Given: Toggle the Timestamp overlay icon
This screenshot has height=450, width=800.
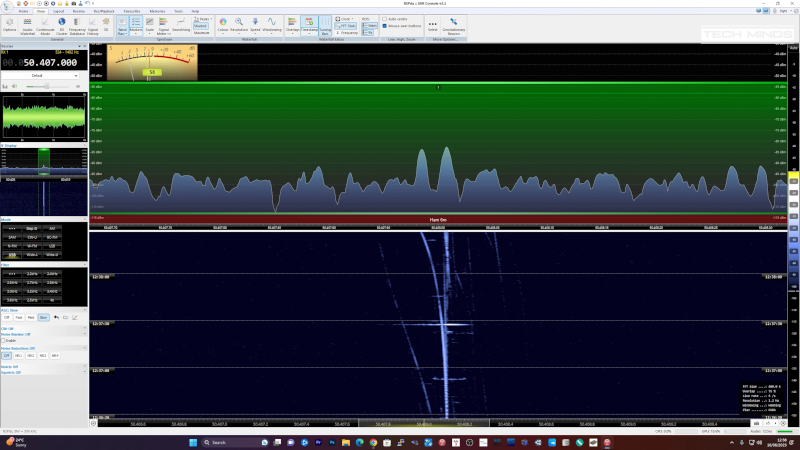Looking at the screenshot, I should coord(309,24).
